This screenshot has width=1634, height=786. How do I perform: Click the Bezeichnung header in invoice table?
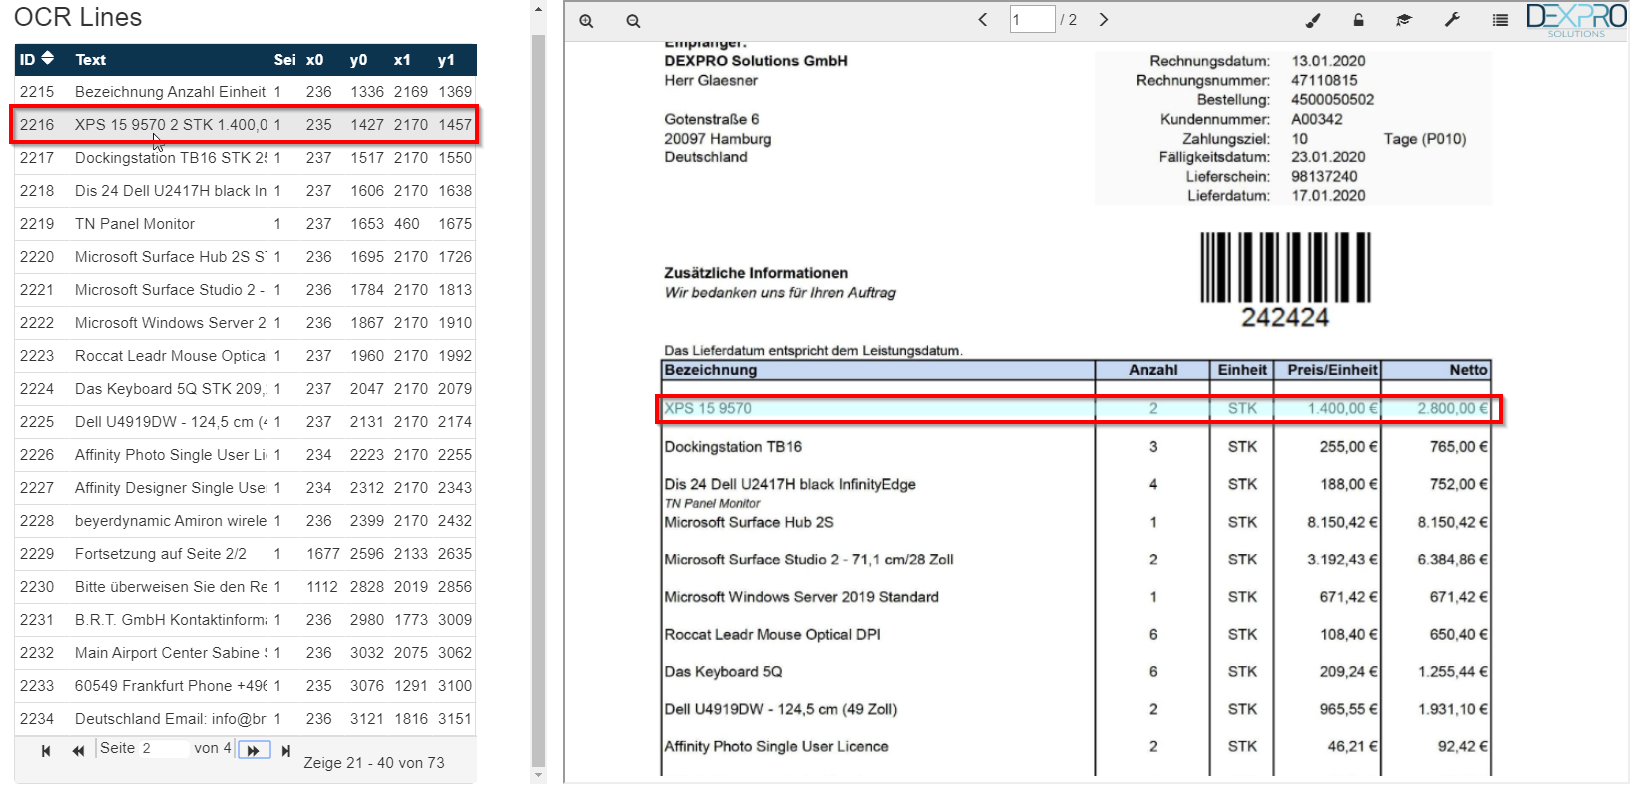tap(711, 370)
